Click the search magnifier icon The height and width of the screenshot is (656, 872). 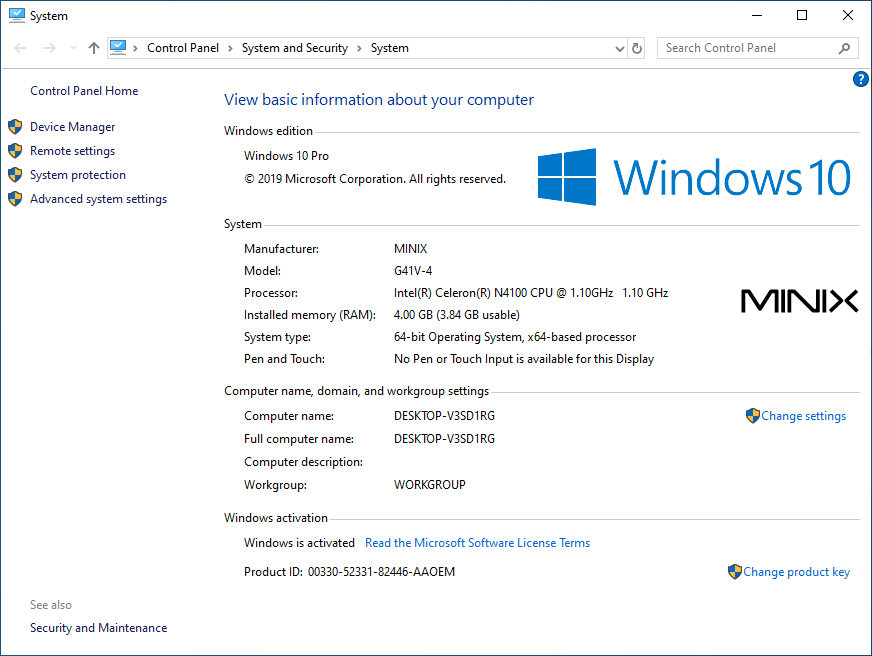coord(844,48)
